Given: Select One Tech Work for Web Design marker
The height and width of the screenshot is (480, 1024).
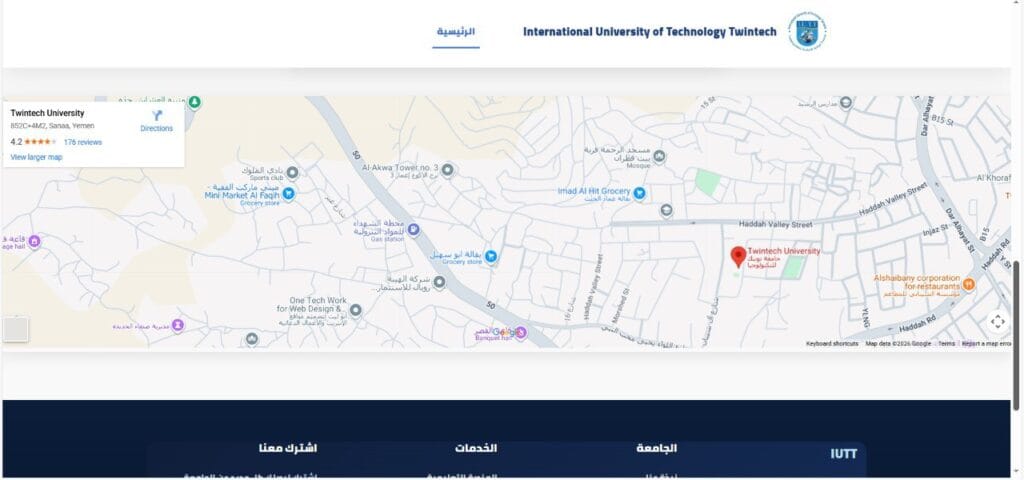Looking at the screenshot, I should coord(355,310).
